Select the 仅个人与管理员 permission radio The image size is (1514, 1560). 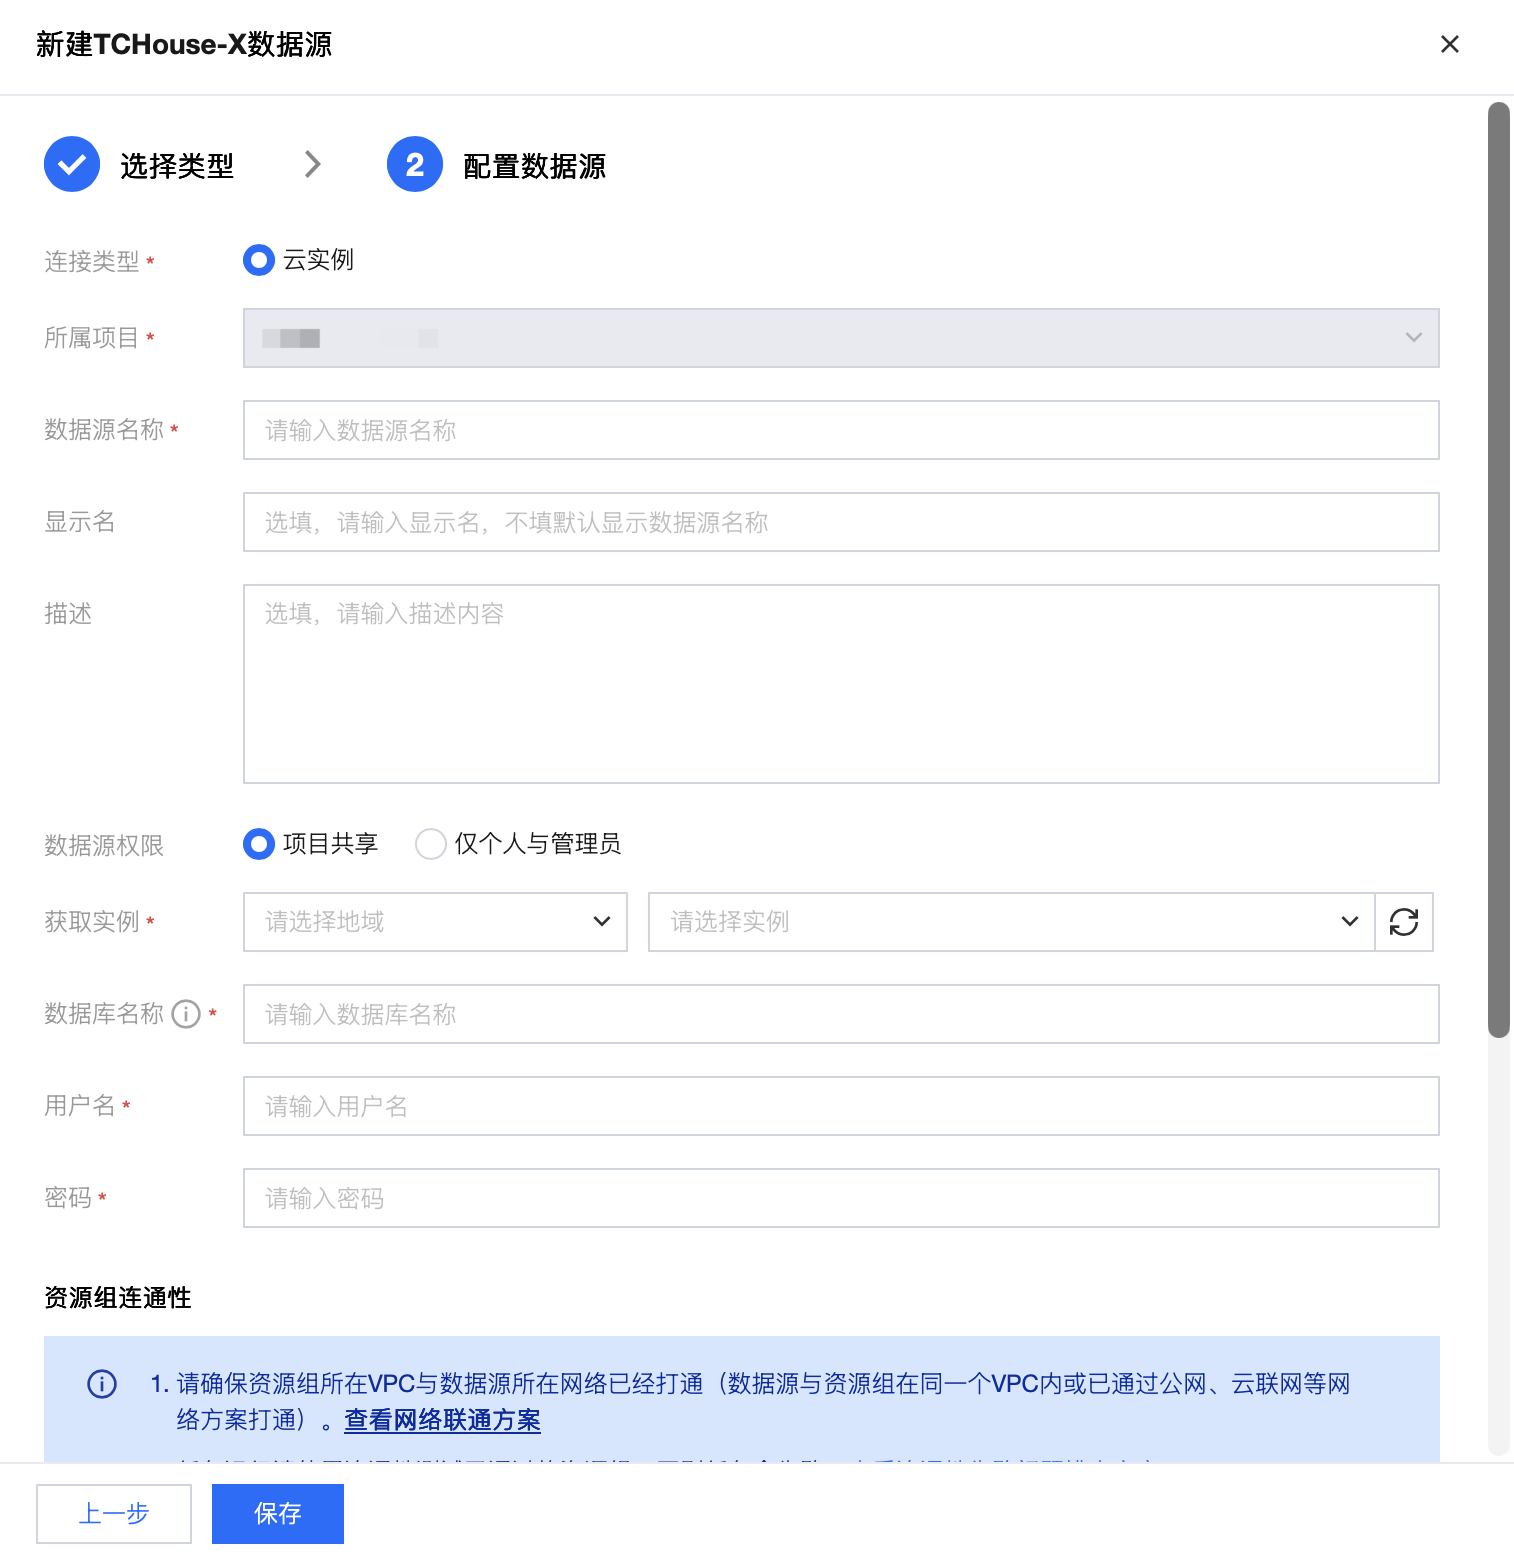pyautogui.click(x=431, y=844)
